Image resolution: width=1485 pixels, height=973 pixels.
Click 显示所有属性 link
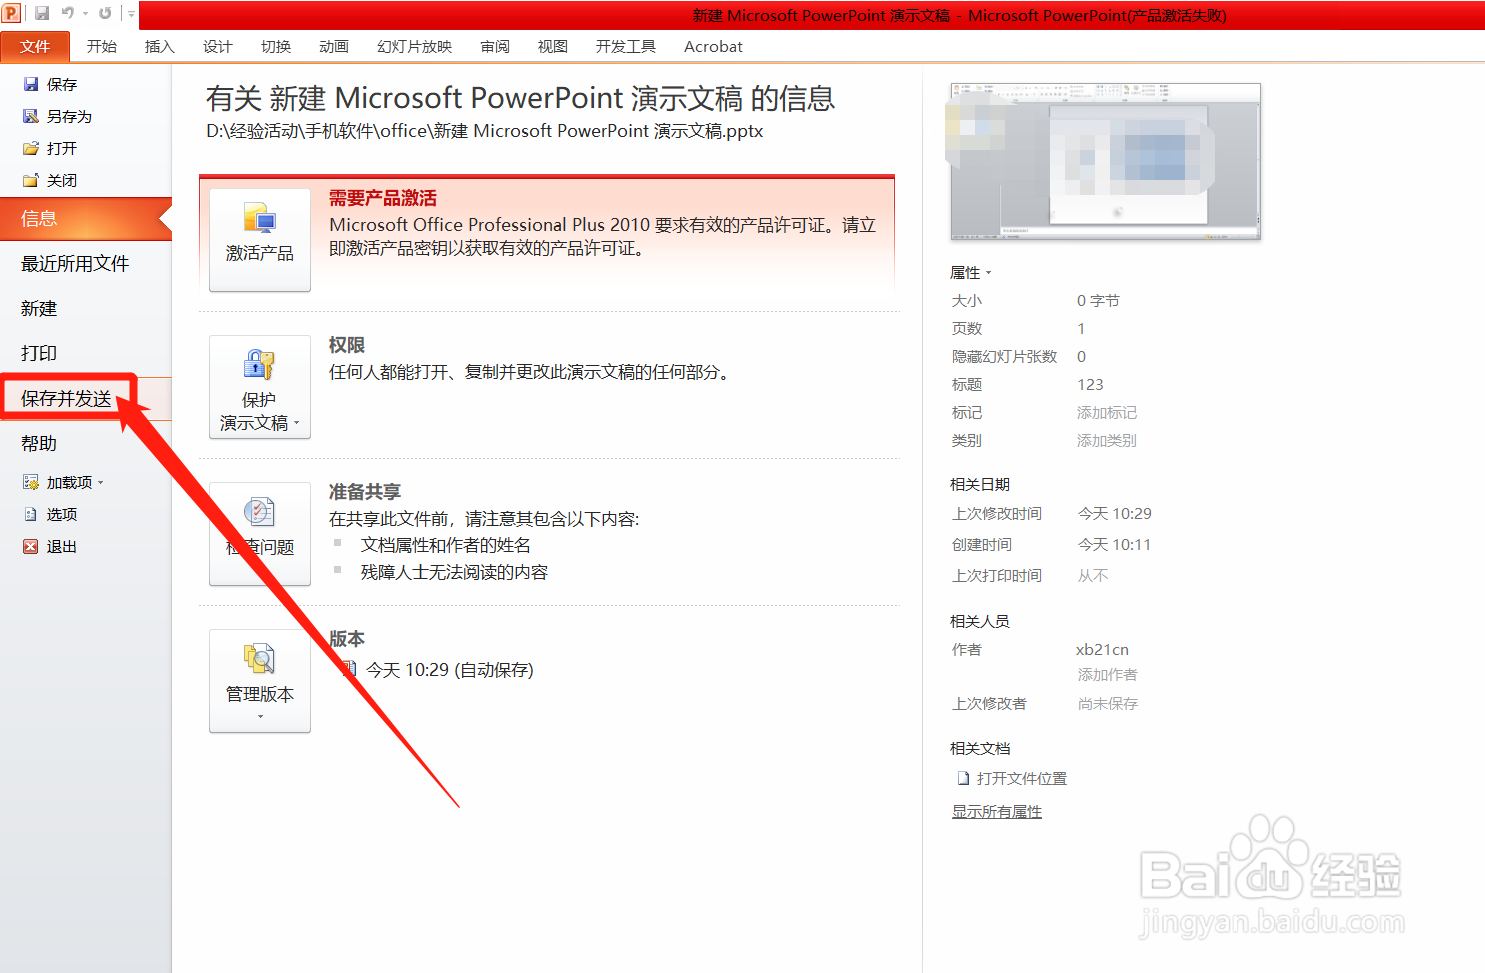coord(997,812)
